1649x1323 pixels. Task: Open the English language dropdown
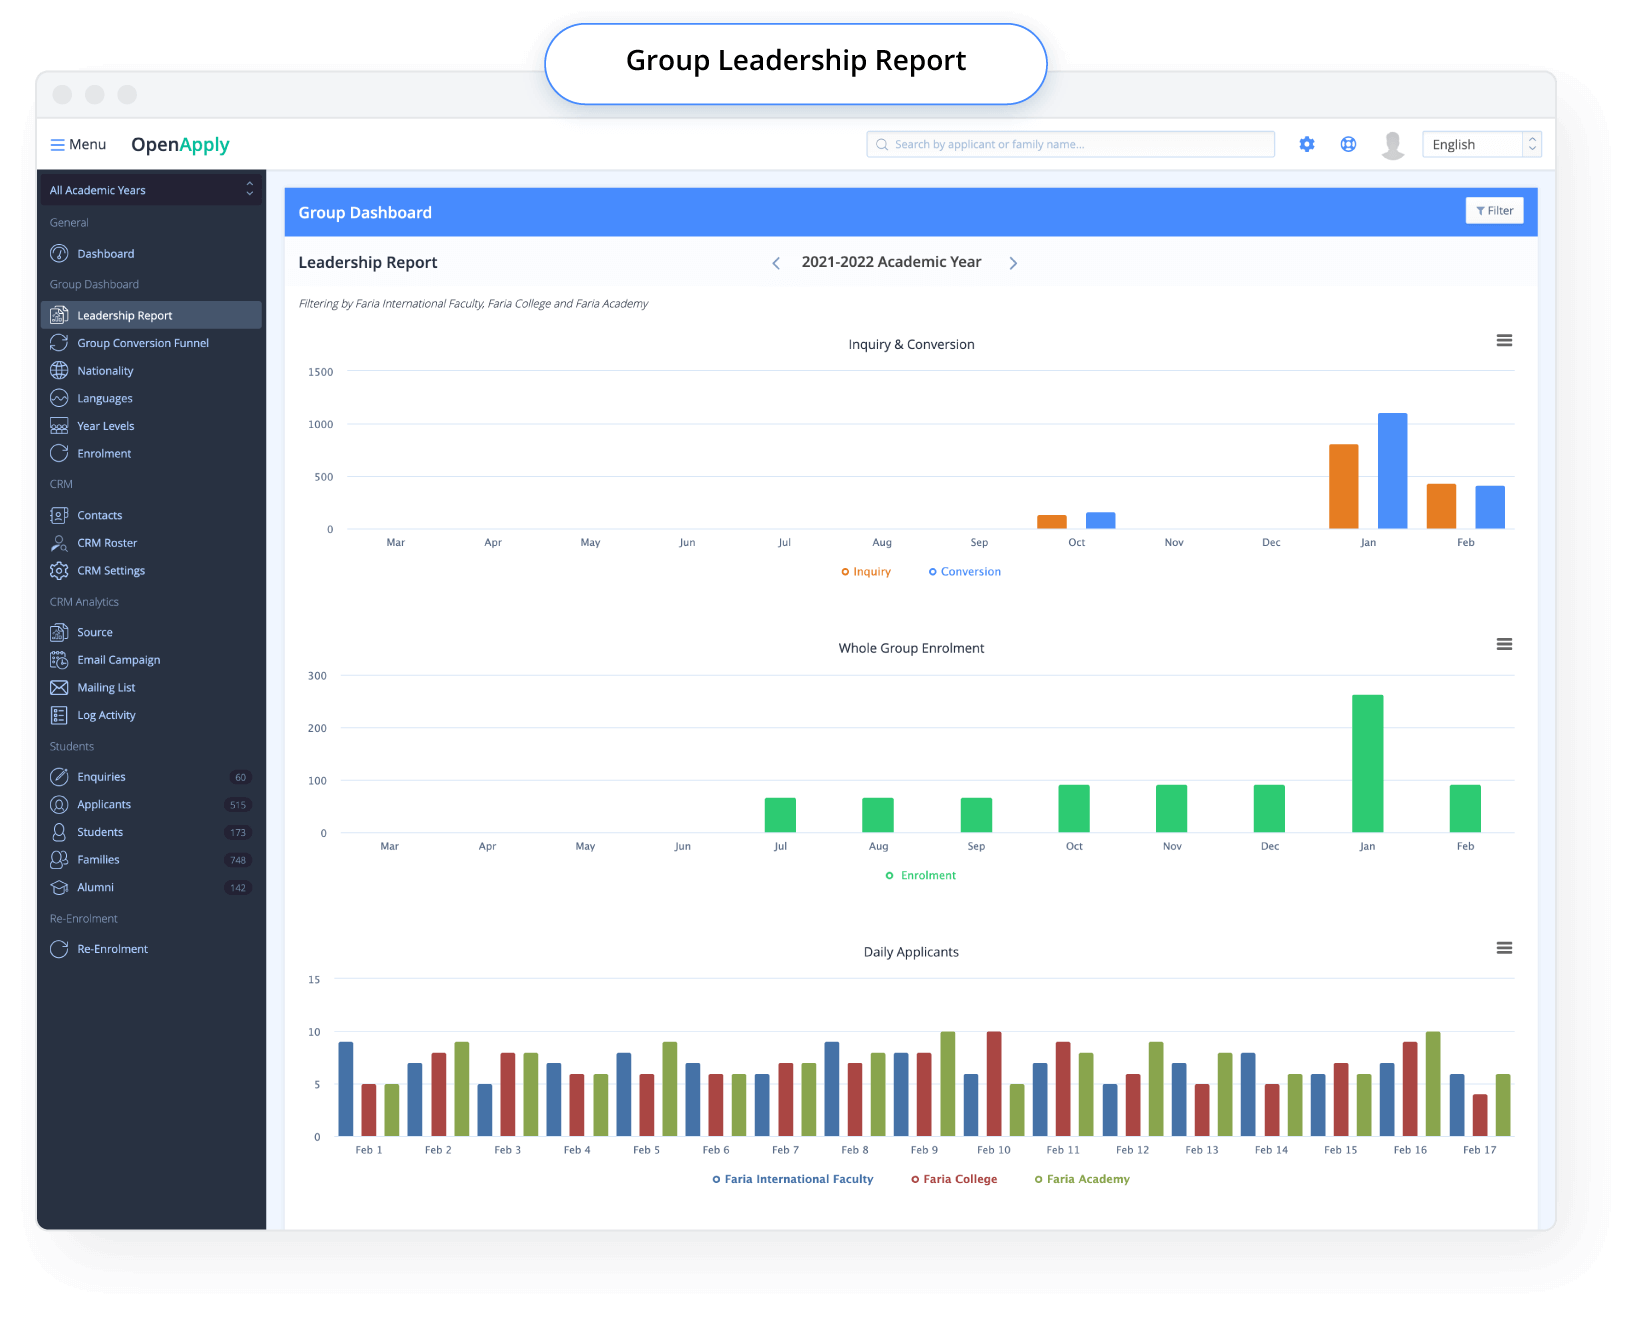pos(1481,145)
